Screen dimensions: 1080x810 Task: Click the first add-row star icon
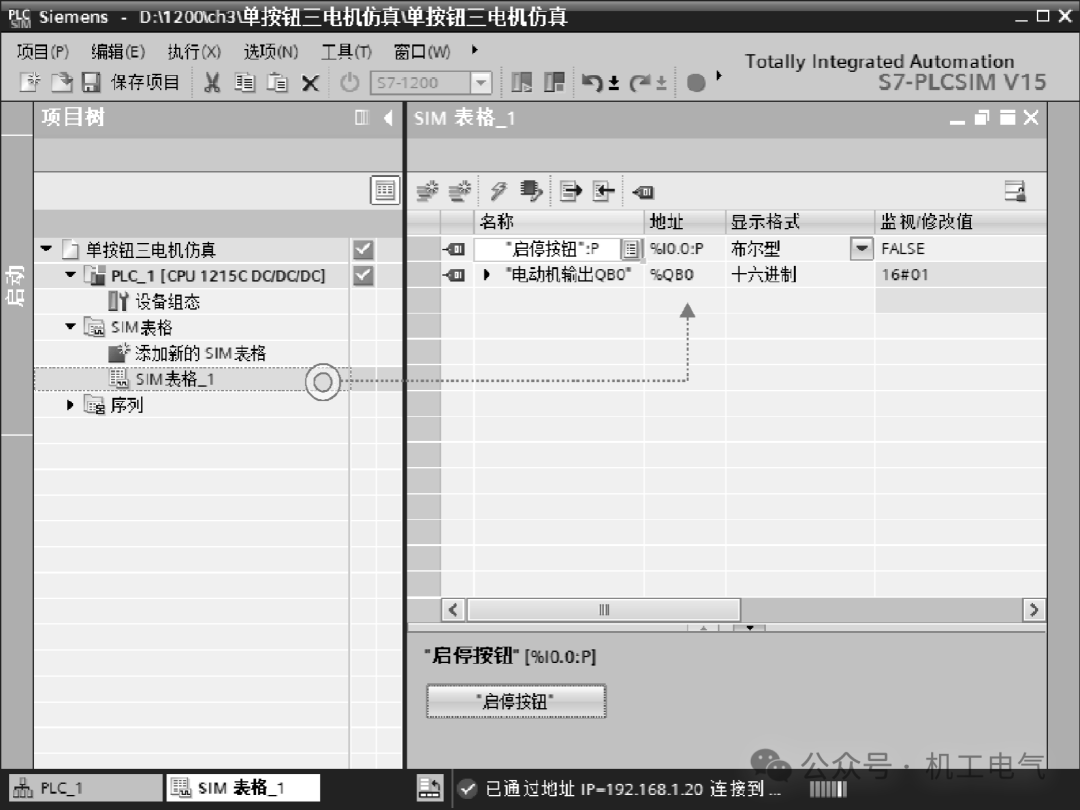point(428,191)
